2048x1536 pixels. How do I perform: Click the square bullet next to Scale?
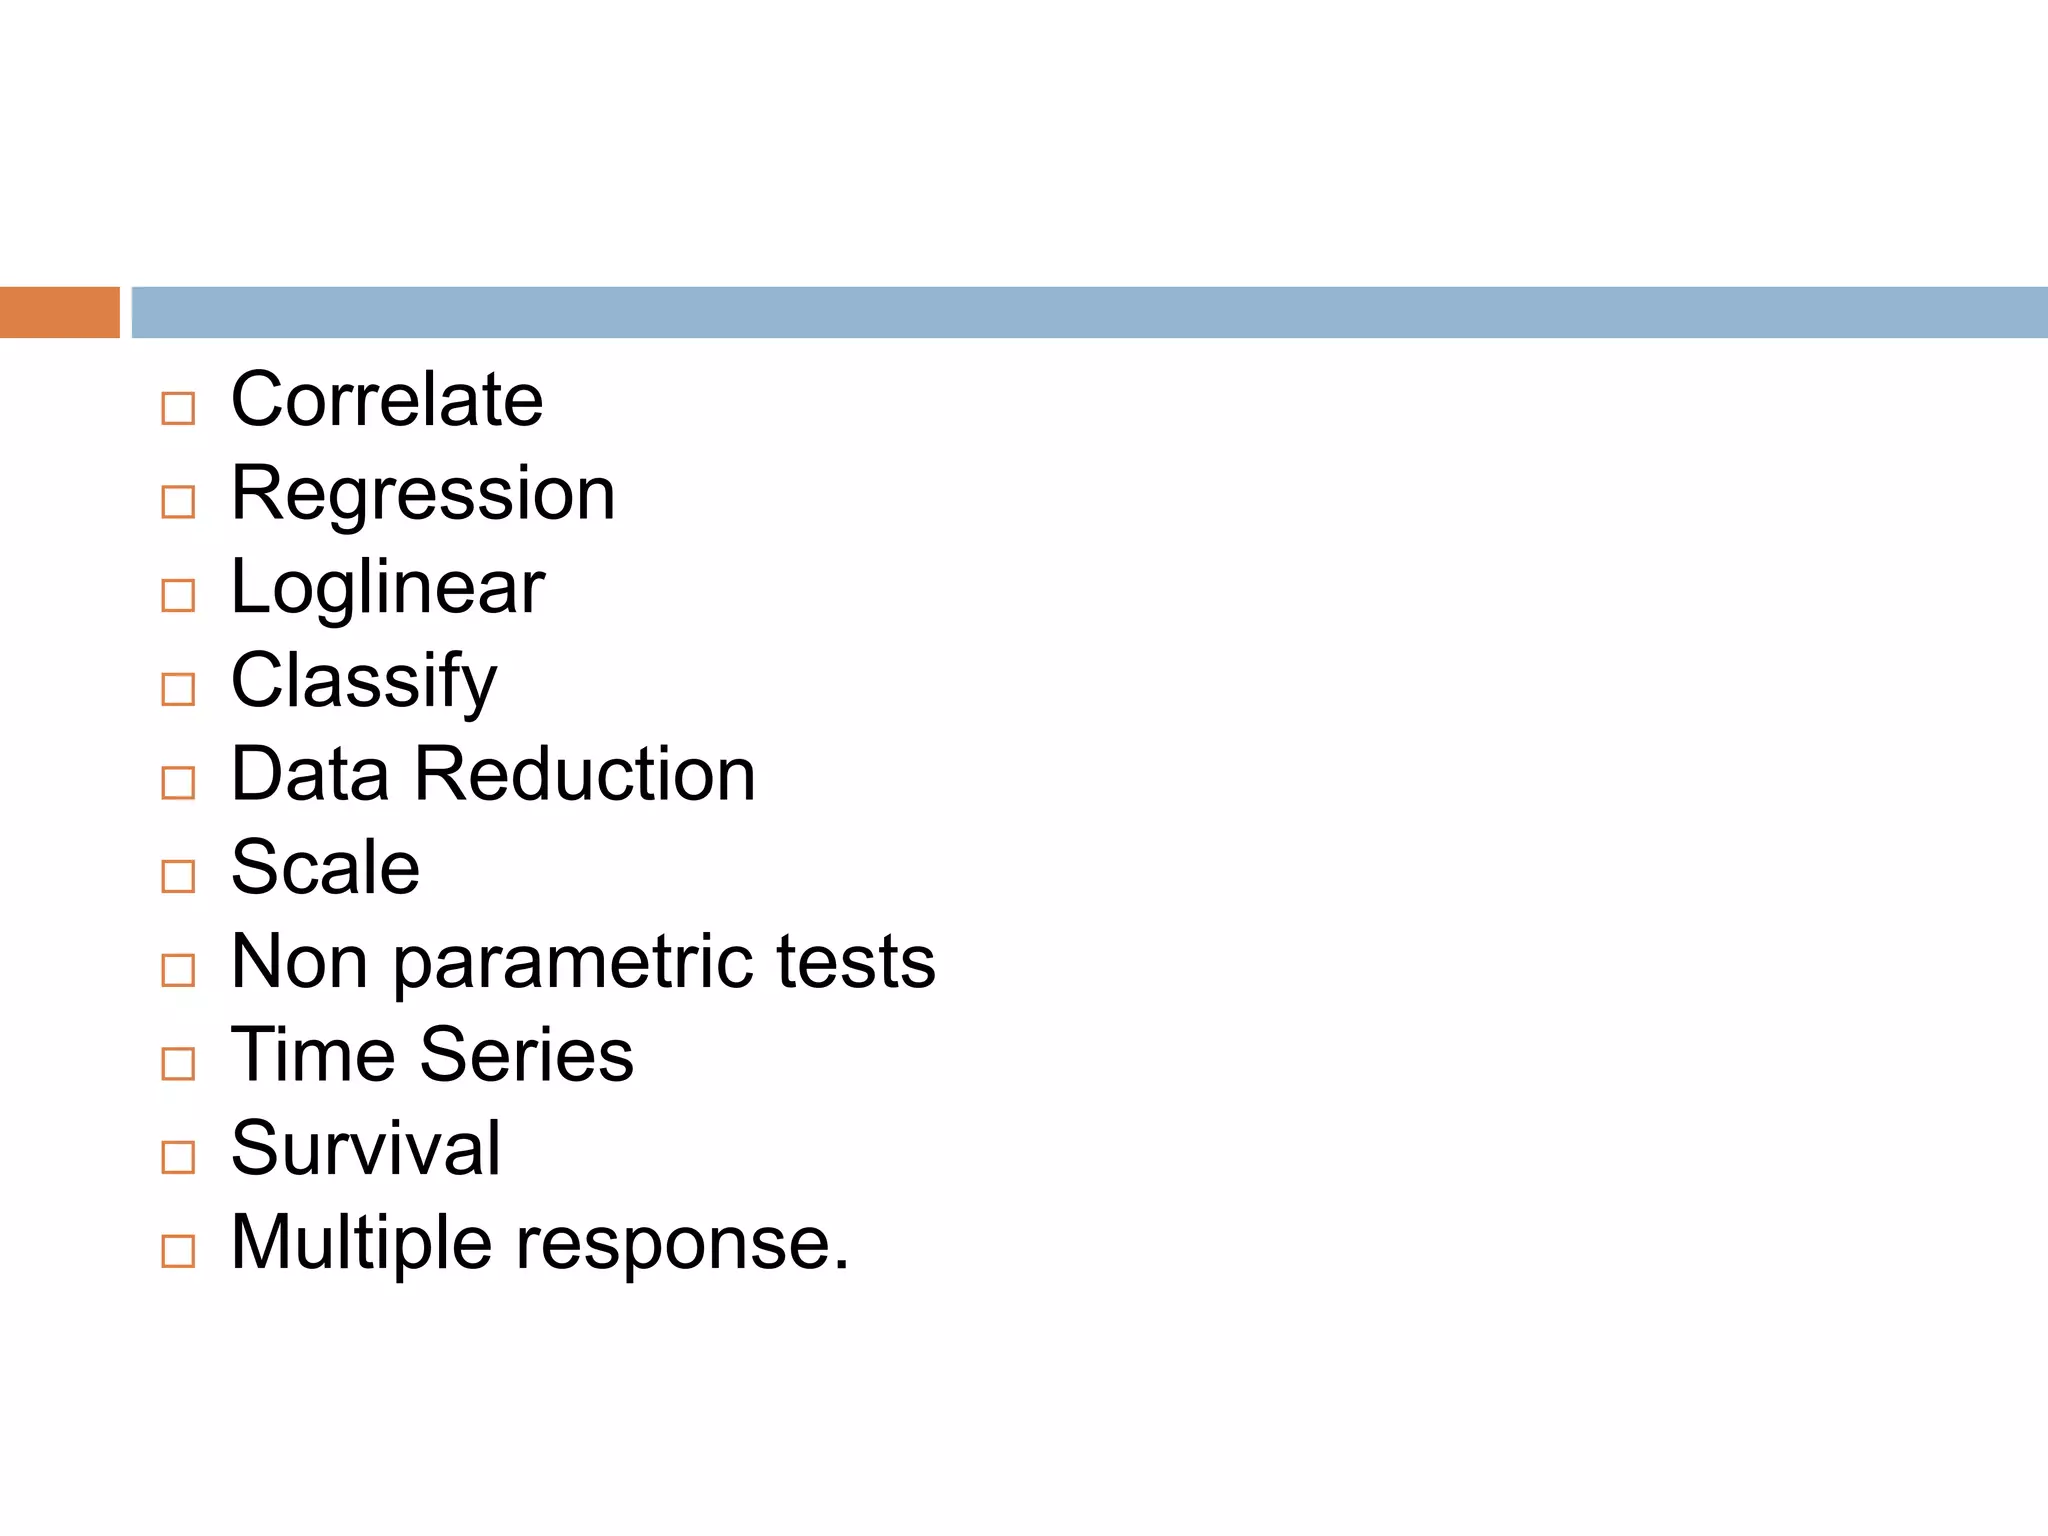tap(178, 876)
